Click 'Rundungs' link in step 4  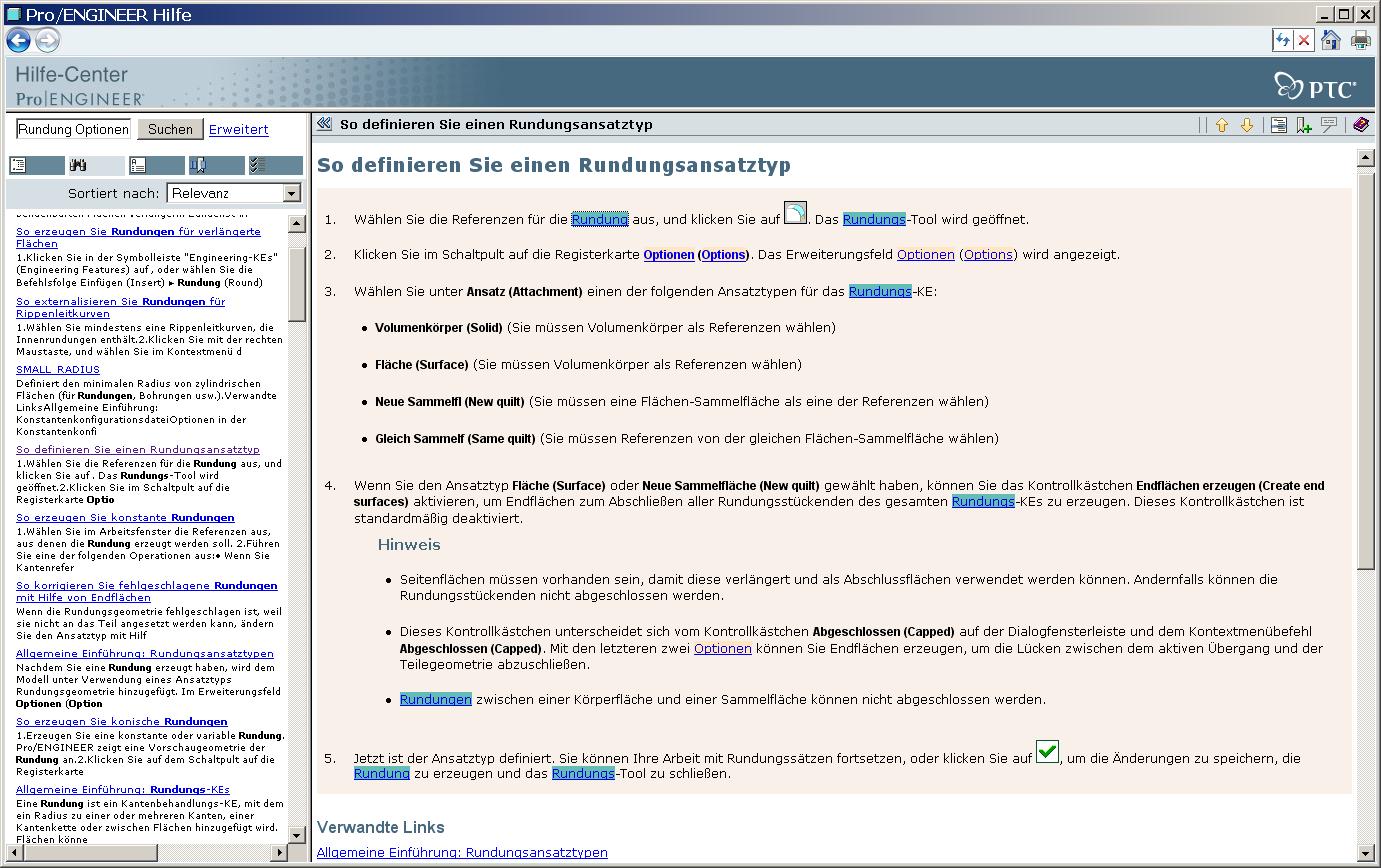coord(983,501)
